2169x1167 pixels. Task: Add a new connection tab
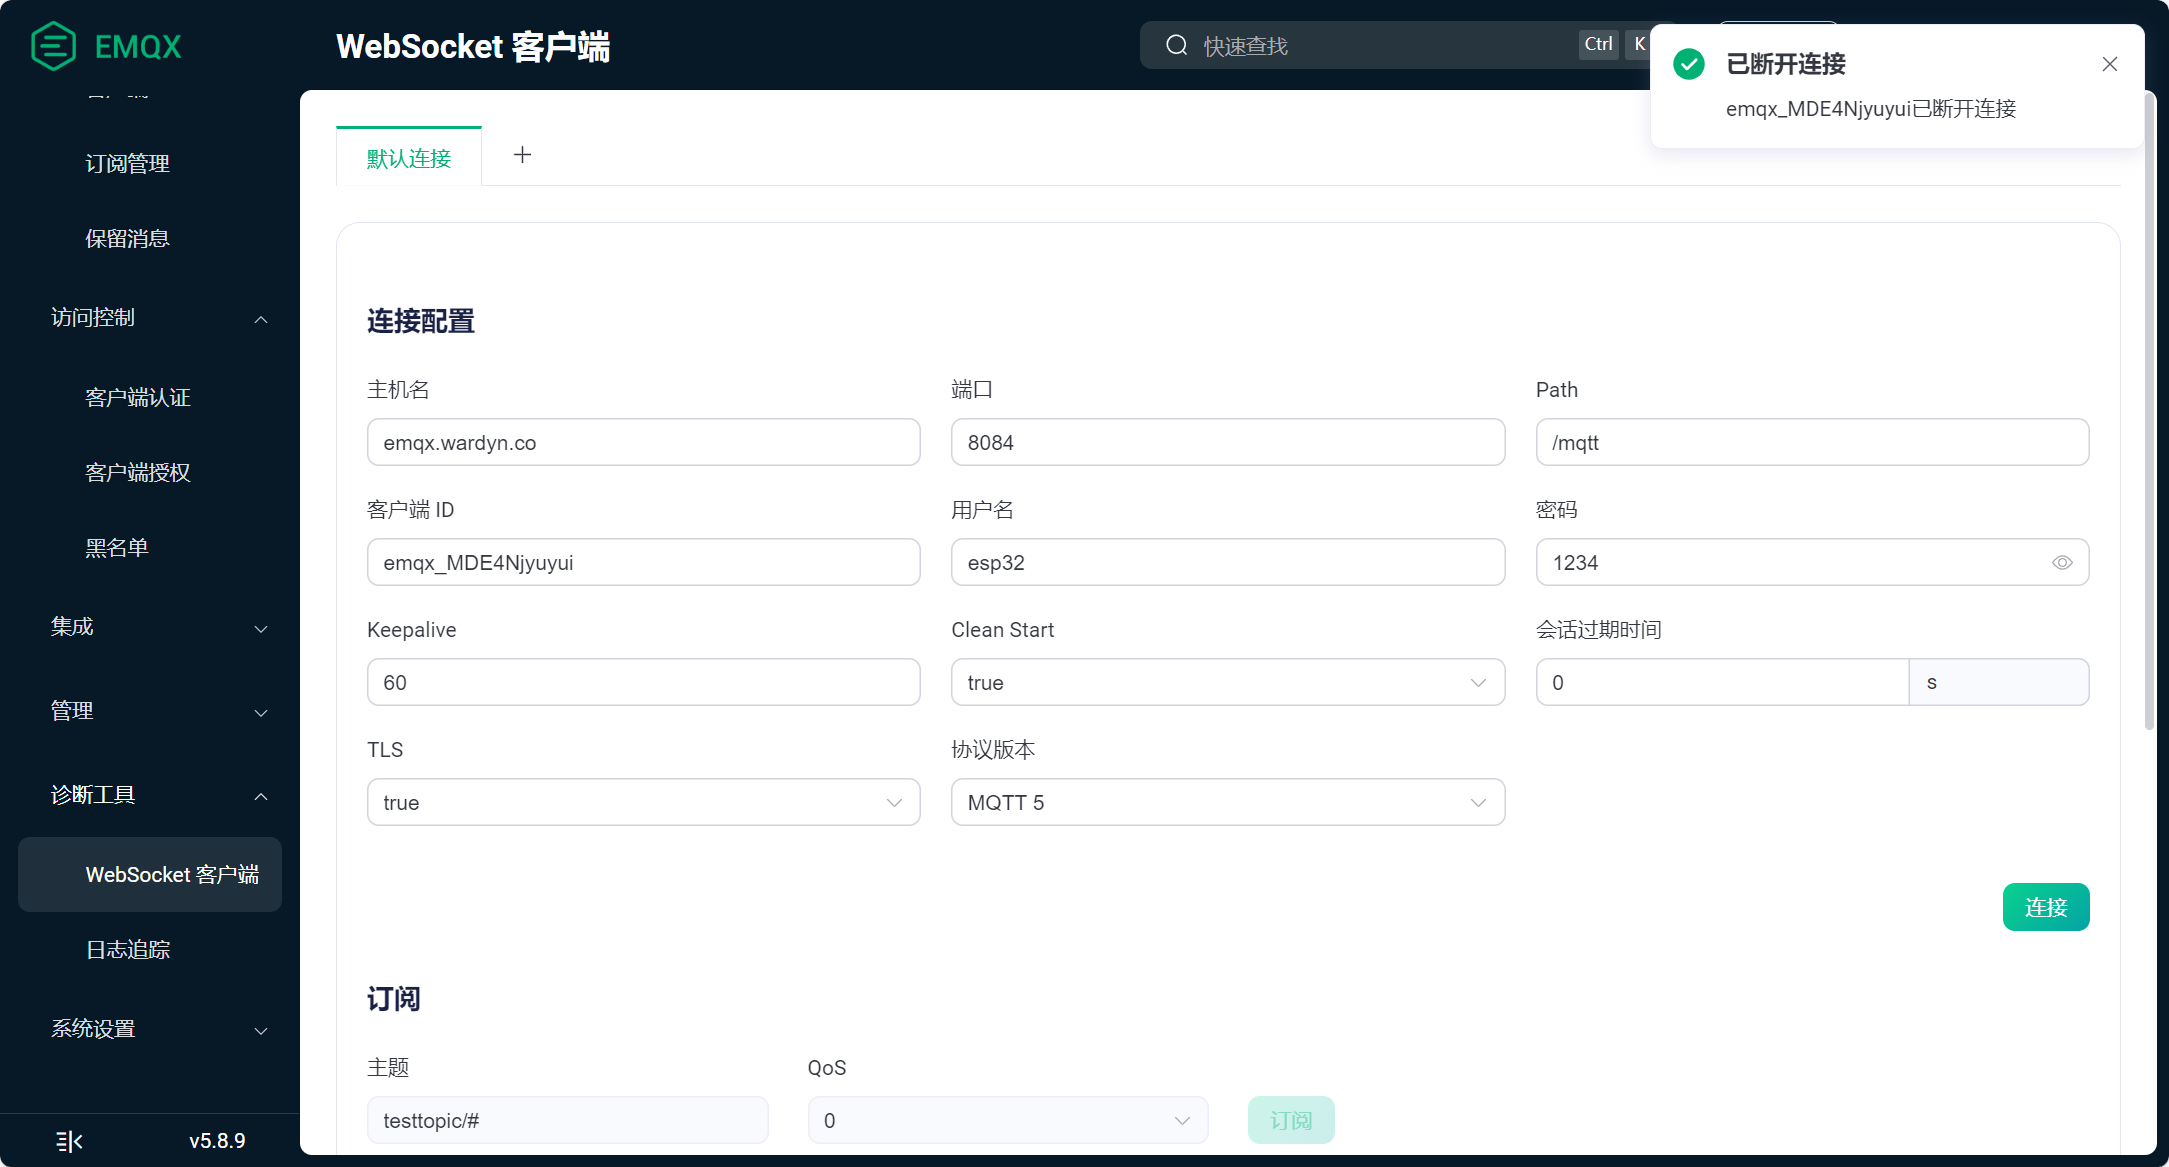522,155
